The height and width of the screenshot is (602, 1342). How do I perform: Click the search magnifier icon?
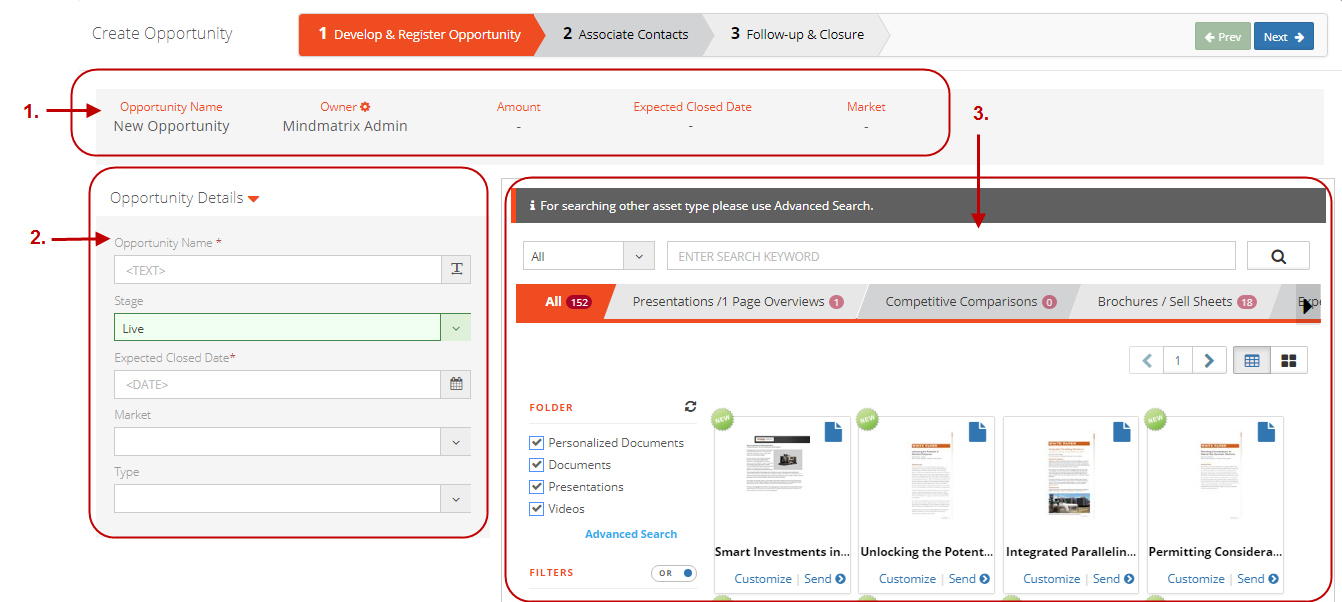point(1278,255)
